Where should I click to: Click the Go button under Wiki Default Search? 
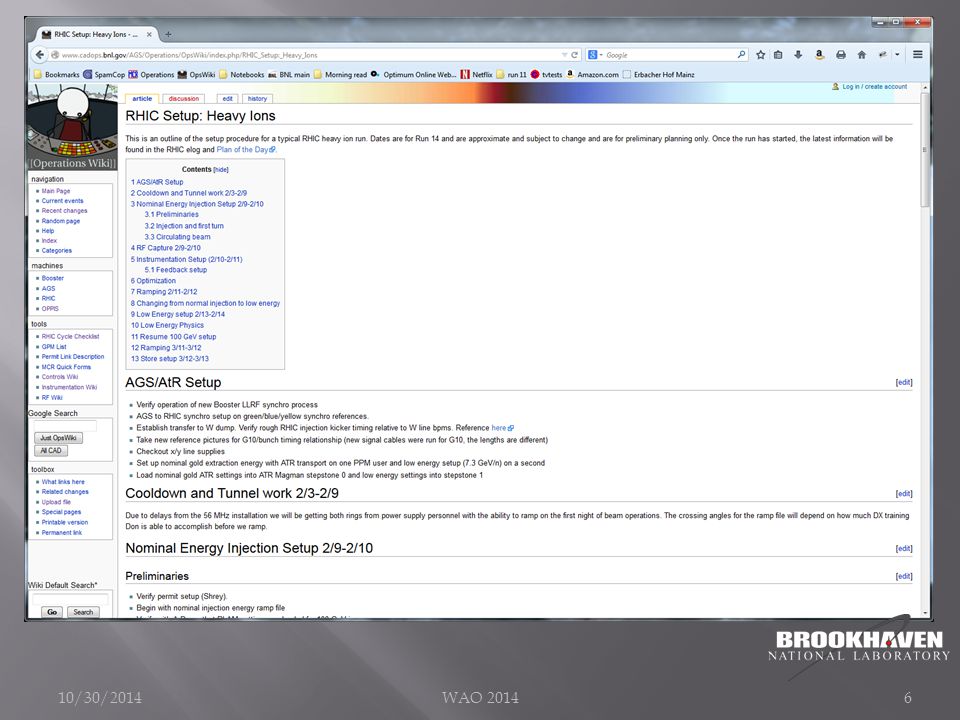coord(52,612)
